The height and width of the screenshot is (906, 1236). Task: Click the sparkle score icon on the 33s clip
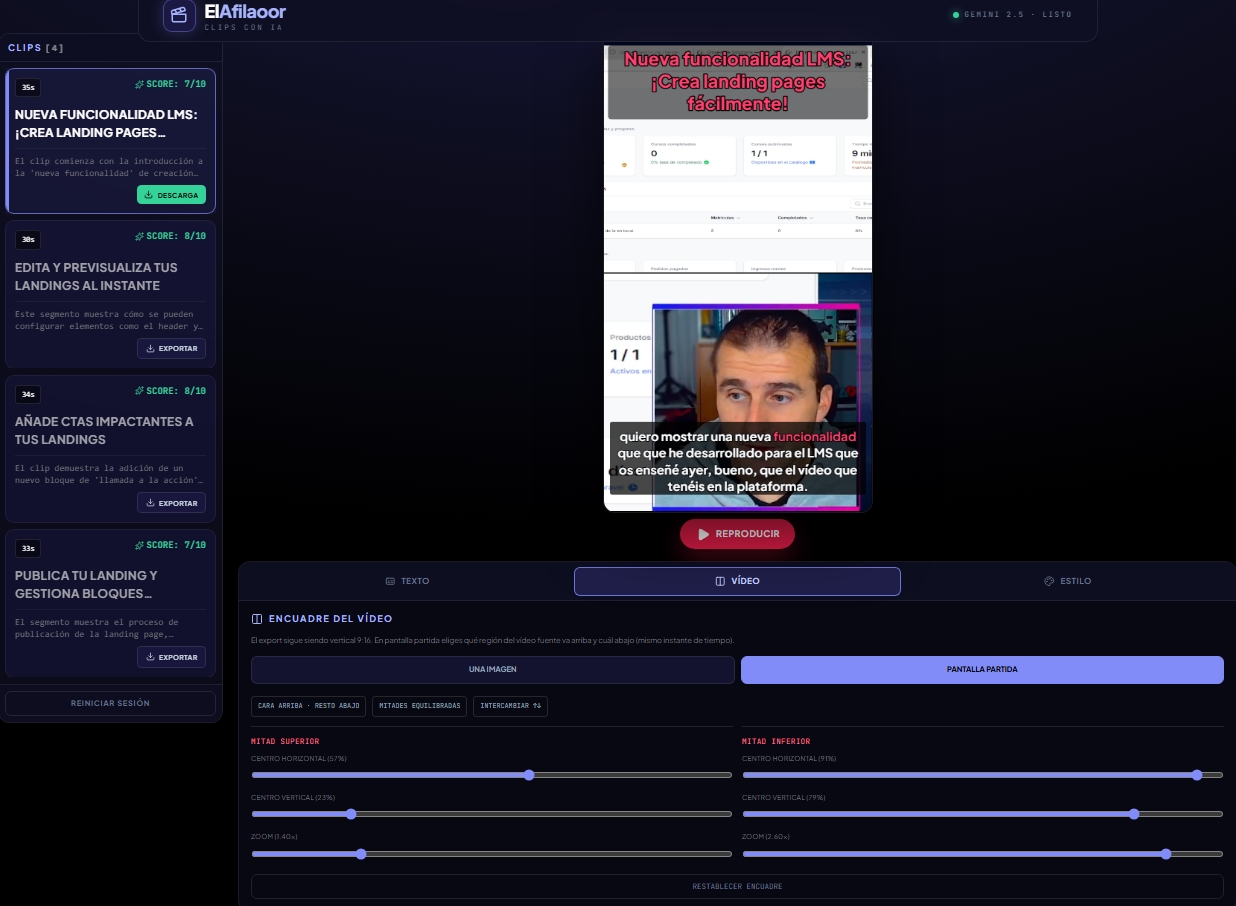click(140, 545)
